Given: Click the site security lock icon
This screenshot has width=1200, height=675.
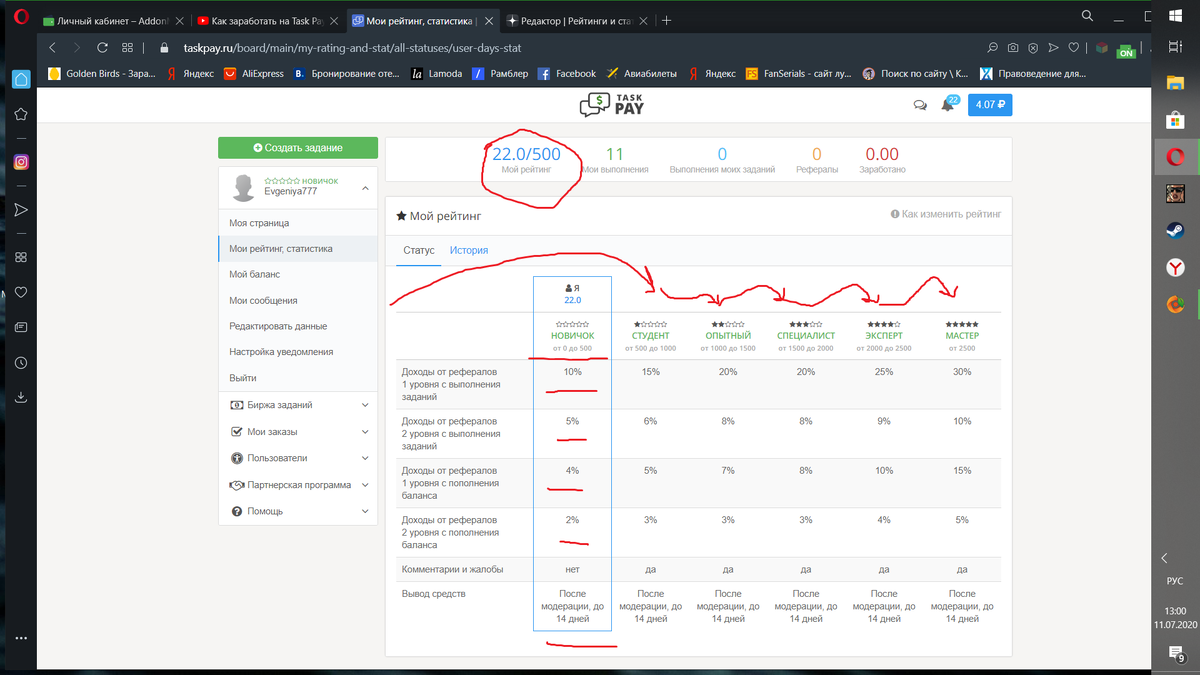Looking at the screenshot, I should (164, 47).
